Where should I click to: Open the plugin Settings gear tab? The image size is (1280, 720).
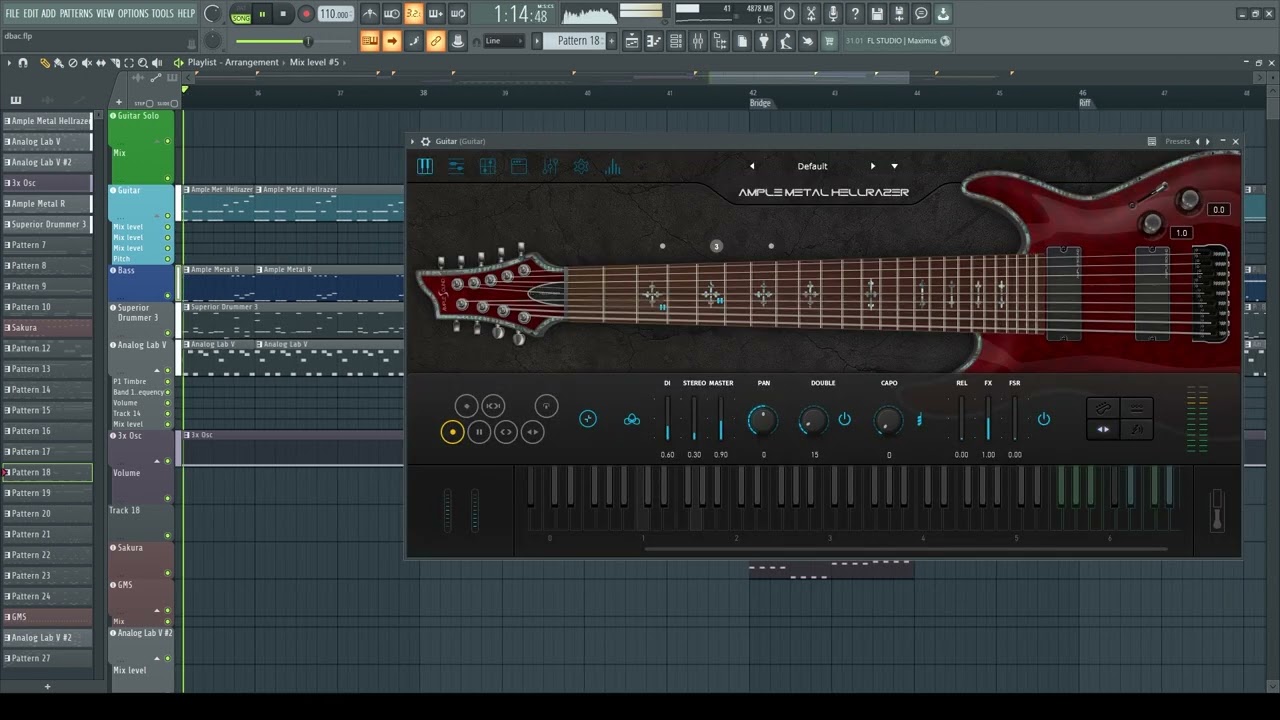click(x=581, y=167)
